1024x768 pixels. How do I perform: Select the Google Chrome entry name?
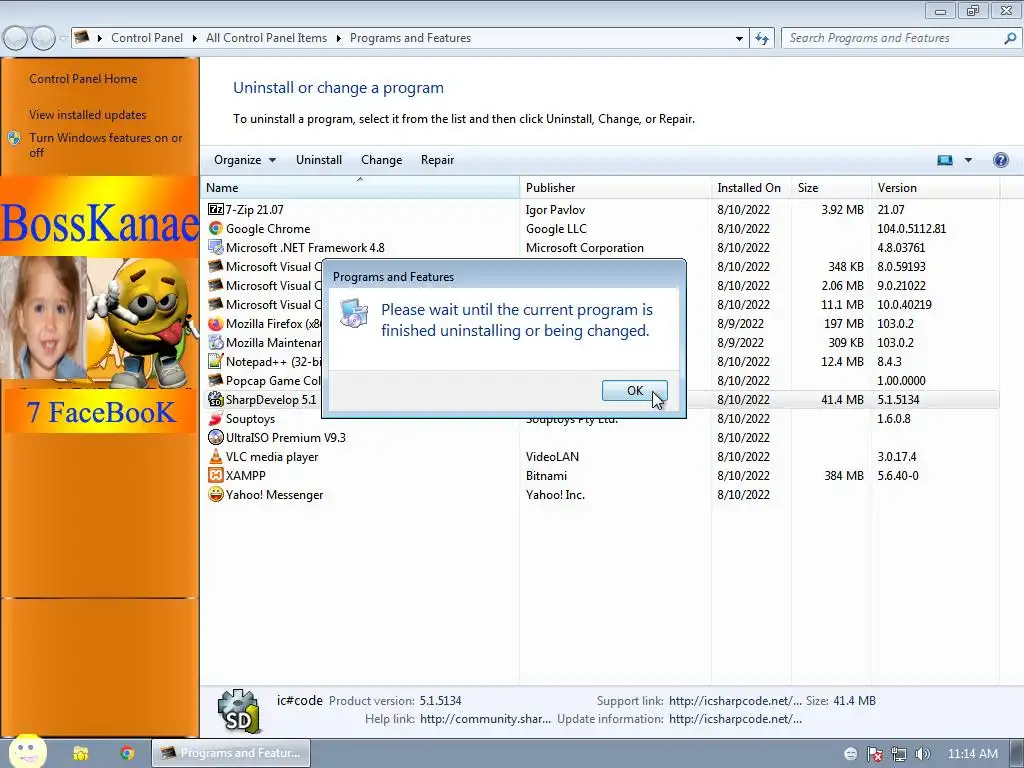click(x=268, y=229)
